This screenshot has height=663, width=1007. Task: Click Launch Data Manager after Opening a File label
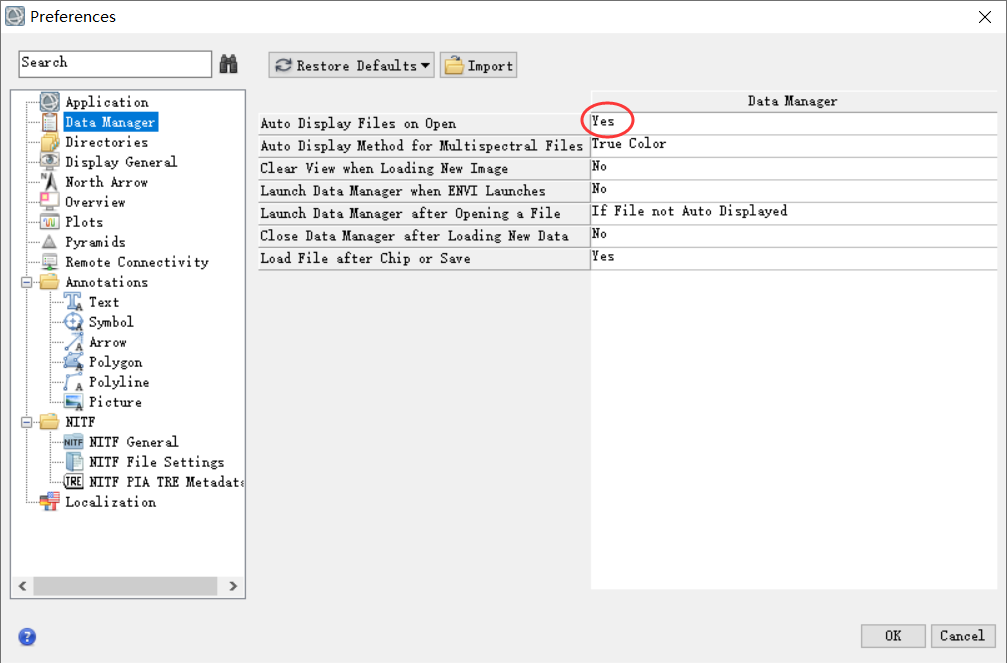pyautogui.click(x=410, y=213)
